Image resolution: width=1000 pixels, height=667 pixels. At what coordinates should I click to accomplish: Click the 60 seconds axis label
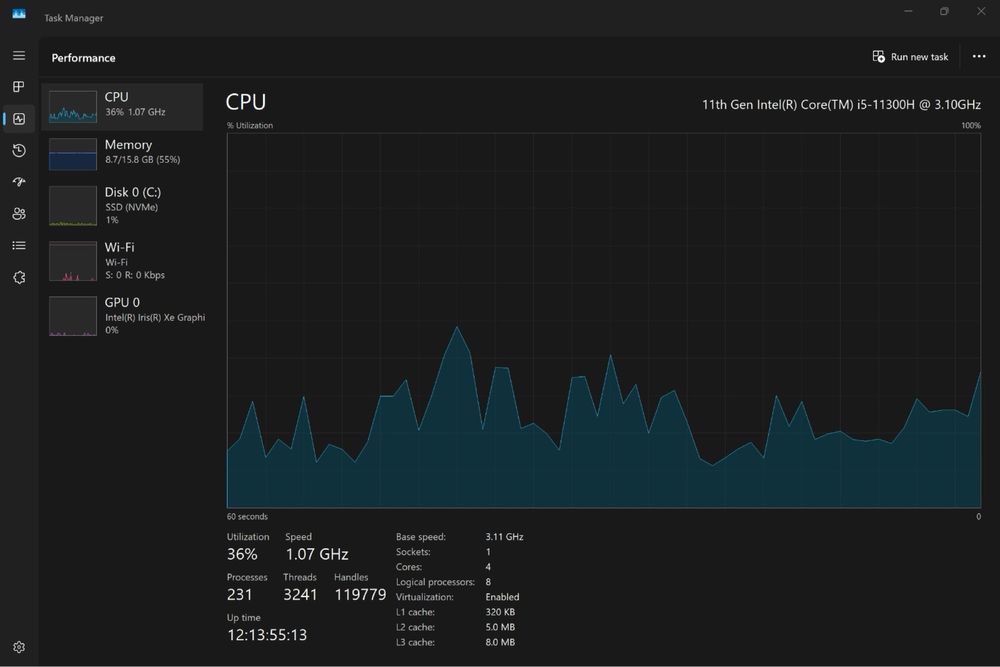[247, 517]
